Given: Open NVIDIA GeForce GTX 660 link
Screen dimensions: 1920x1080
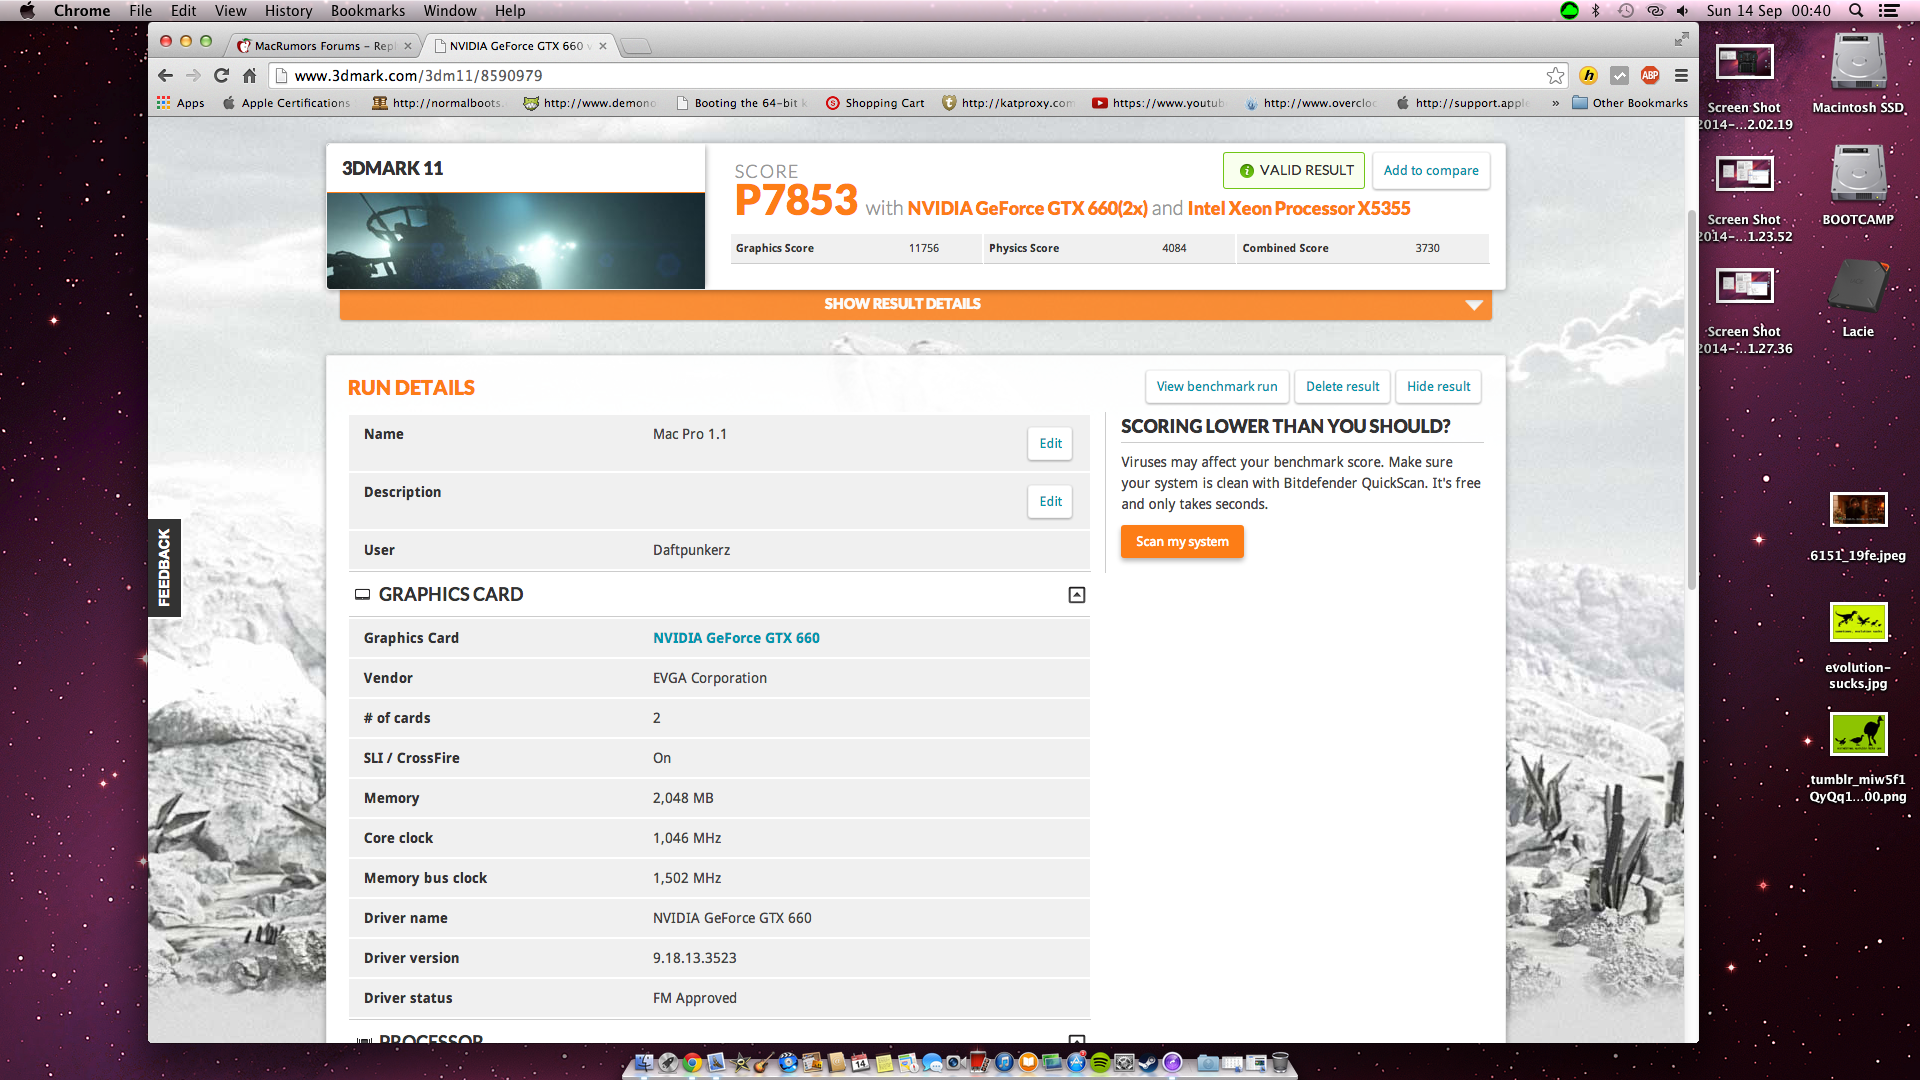Looking at the screenshot, I should pyautogui.click(x=736, y=638).
